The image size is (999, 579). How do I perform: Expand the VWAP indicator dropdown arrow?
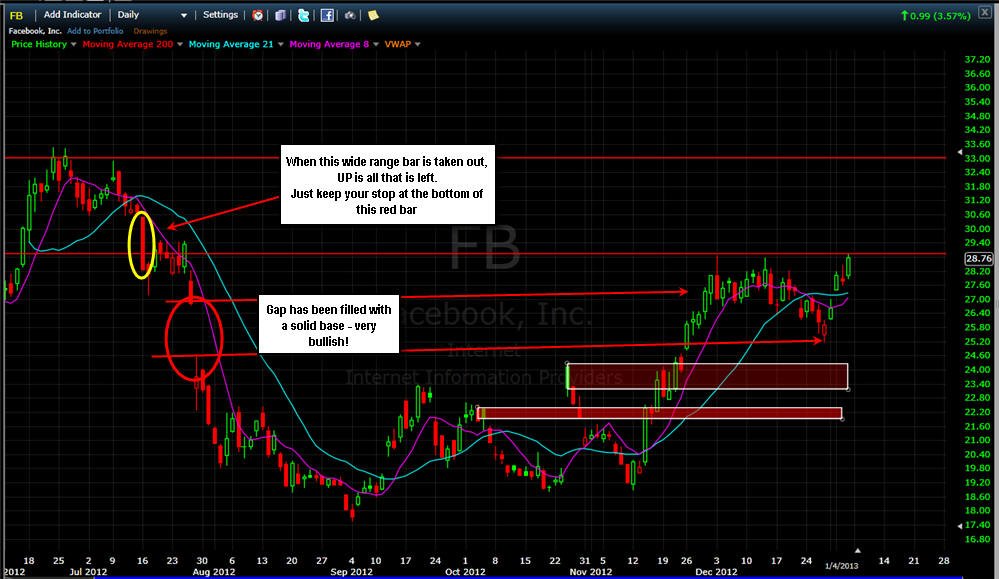coord(417,45)
